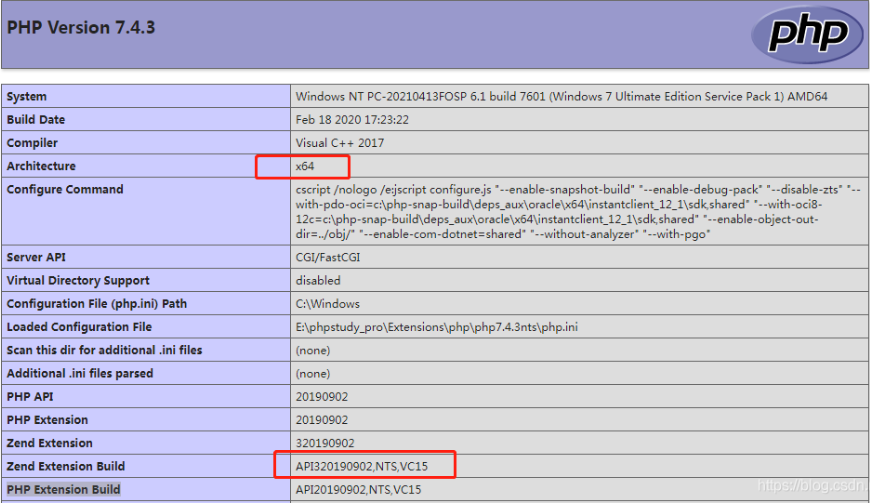Image resolution: width=870 pixels, height=503 pixels.
Task: Click 'Additional .ini files parsed' label
Action: pos(80,374)
